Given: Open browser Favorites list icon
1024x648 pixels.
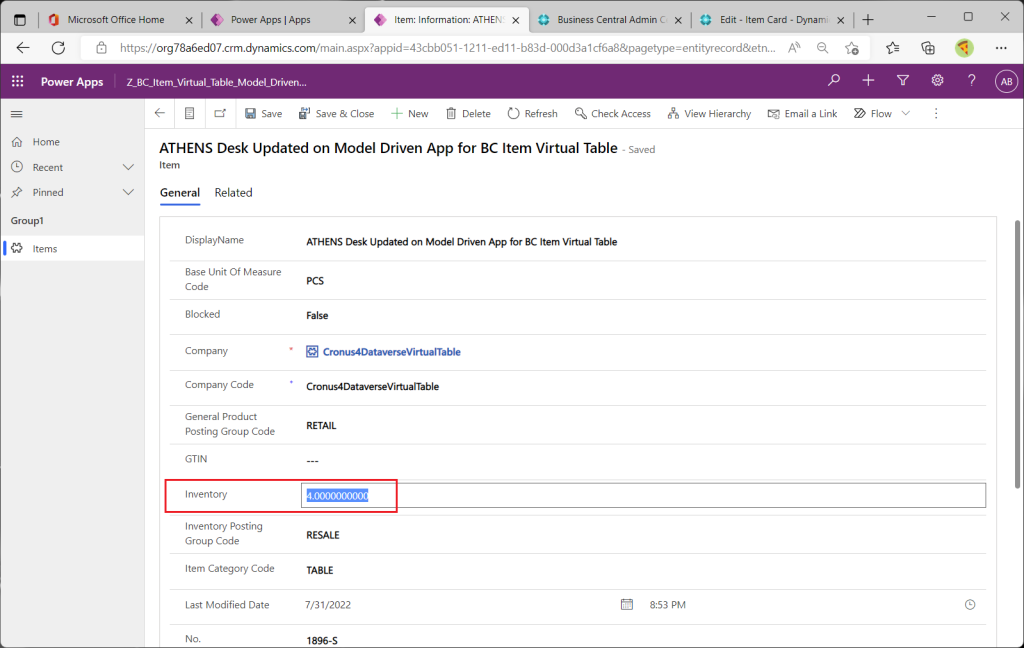Looking at the screenshot, I should (893, 48).
